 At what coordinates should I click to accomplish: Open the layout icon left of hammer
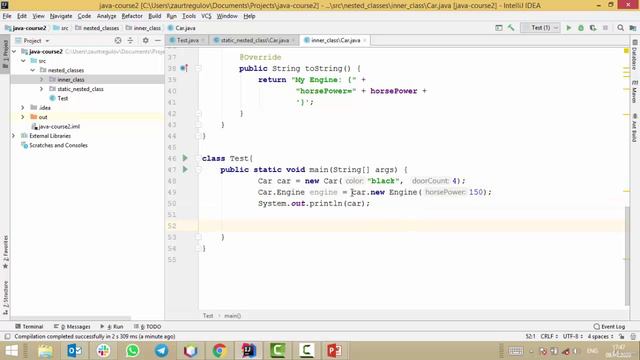coord(499,28)
